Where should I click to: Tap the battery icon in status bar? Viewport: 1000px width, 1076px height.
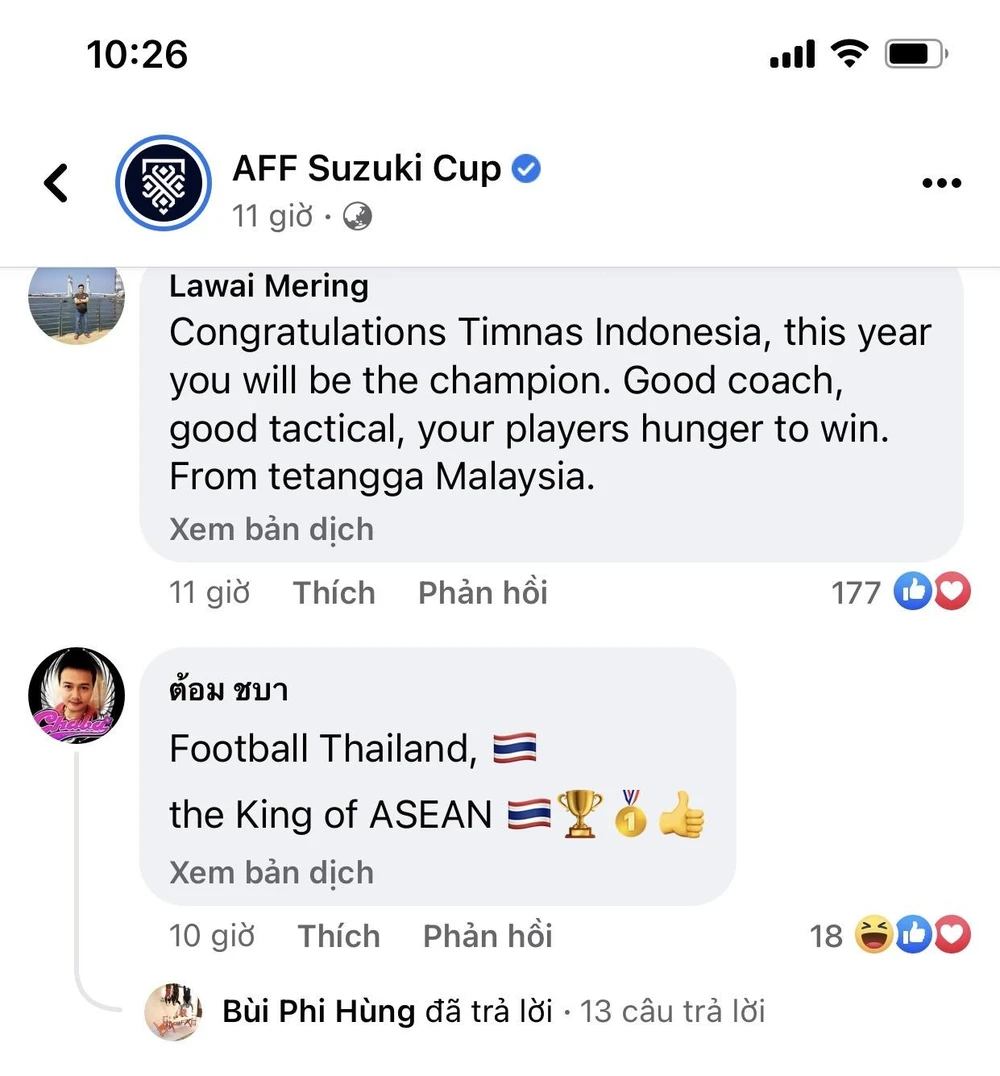pyautogui.click(x=916, y=54)
